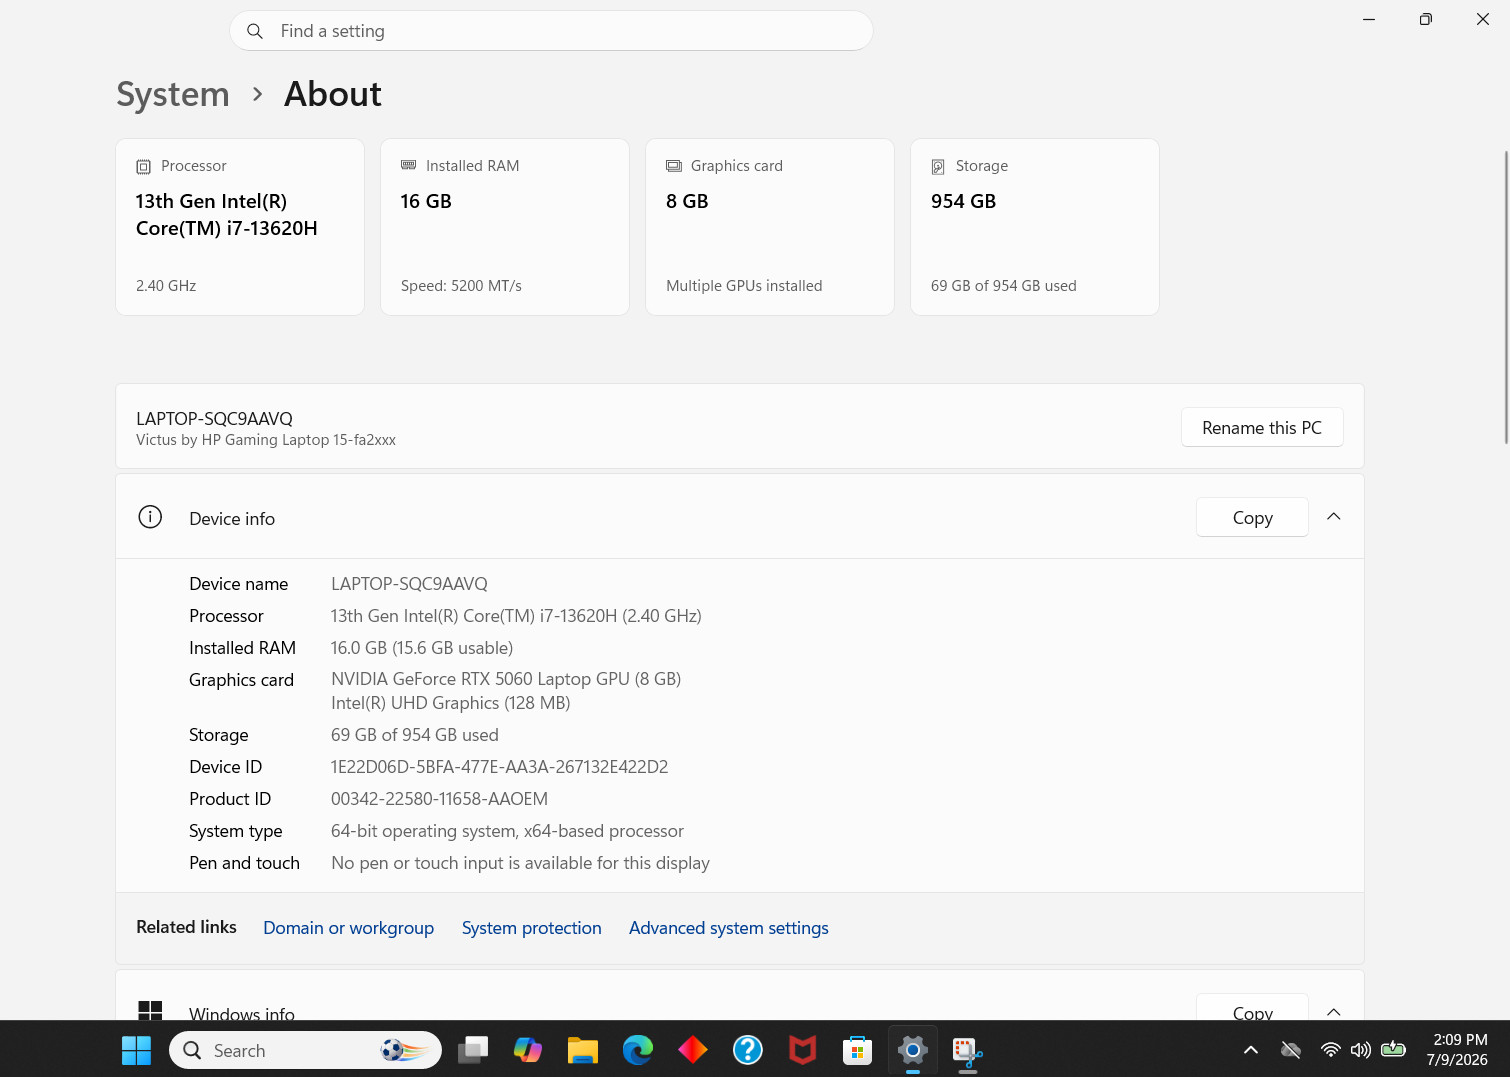Screen dimensions: 1510x1077
Task: Click the OneDrive cloud tray icon
Action: (1291, 1050)
